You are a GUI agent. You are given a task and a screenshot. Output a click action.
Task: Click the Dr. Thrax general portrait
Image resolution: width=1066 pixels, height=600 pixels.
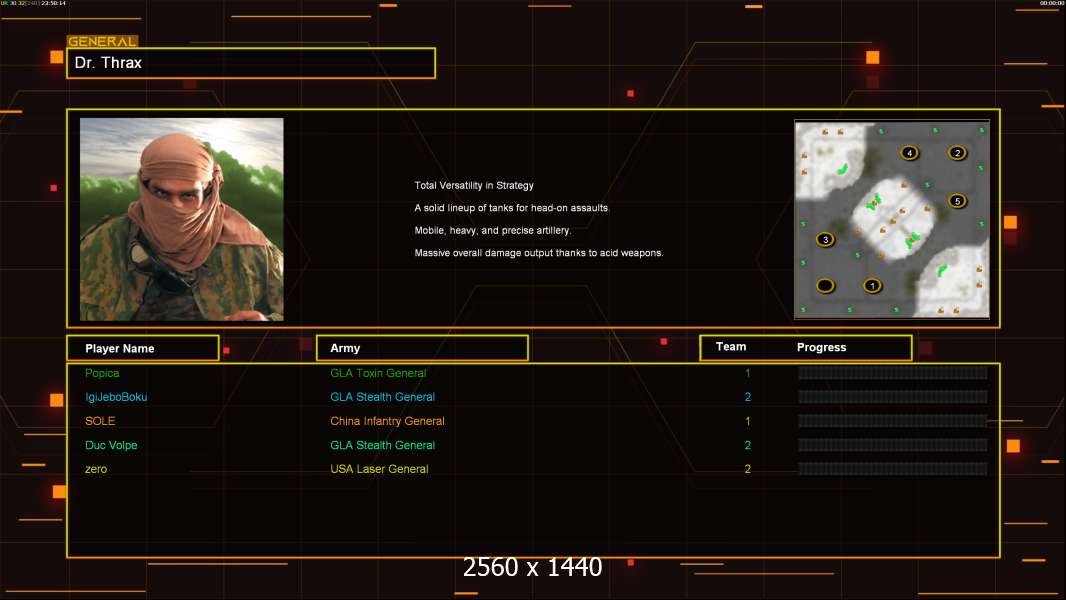pos(182,219)
